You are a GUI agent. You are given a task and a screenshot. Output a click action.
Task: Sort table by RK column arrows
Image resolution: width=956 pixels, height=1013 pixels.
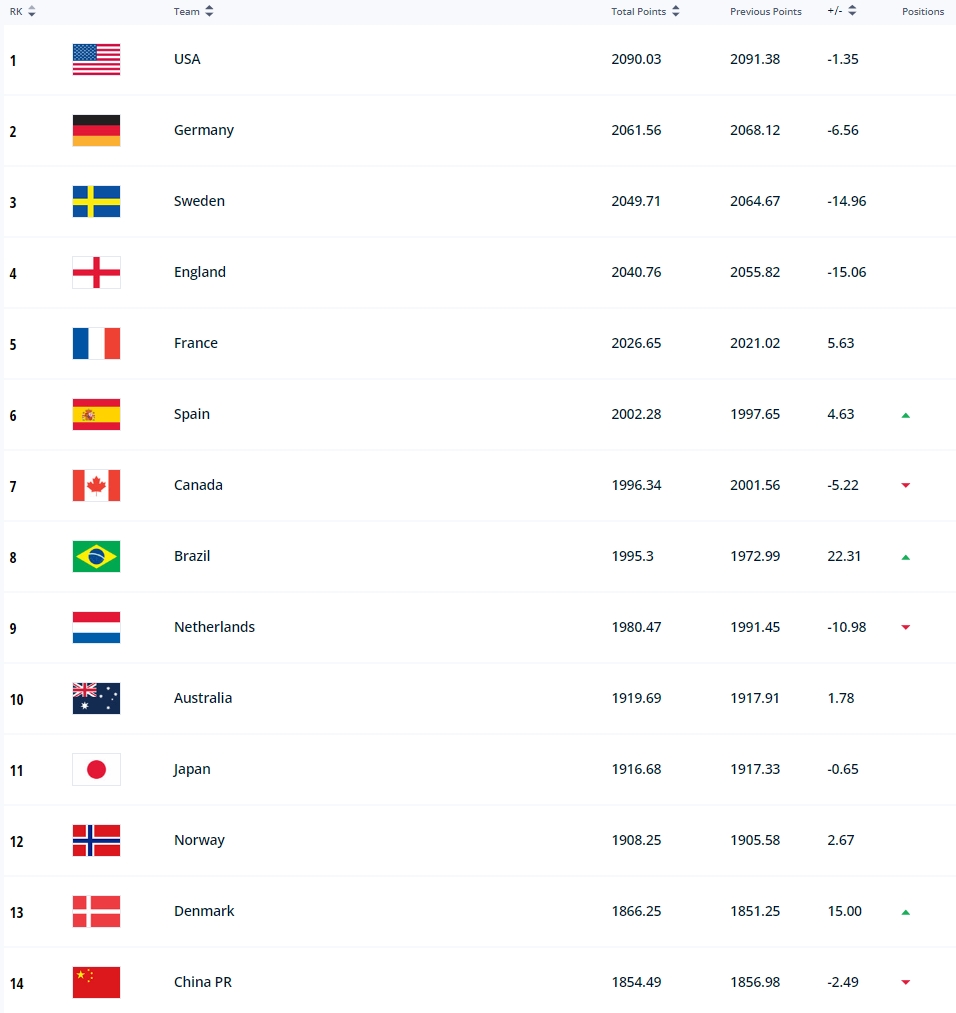[32, 11]
